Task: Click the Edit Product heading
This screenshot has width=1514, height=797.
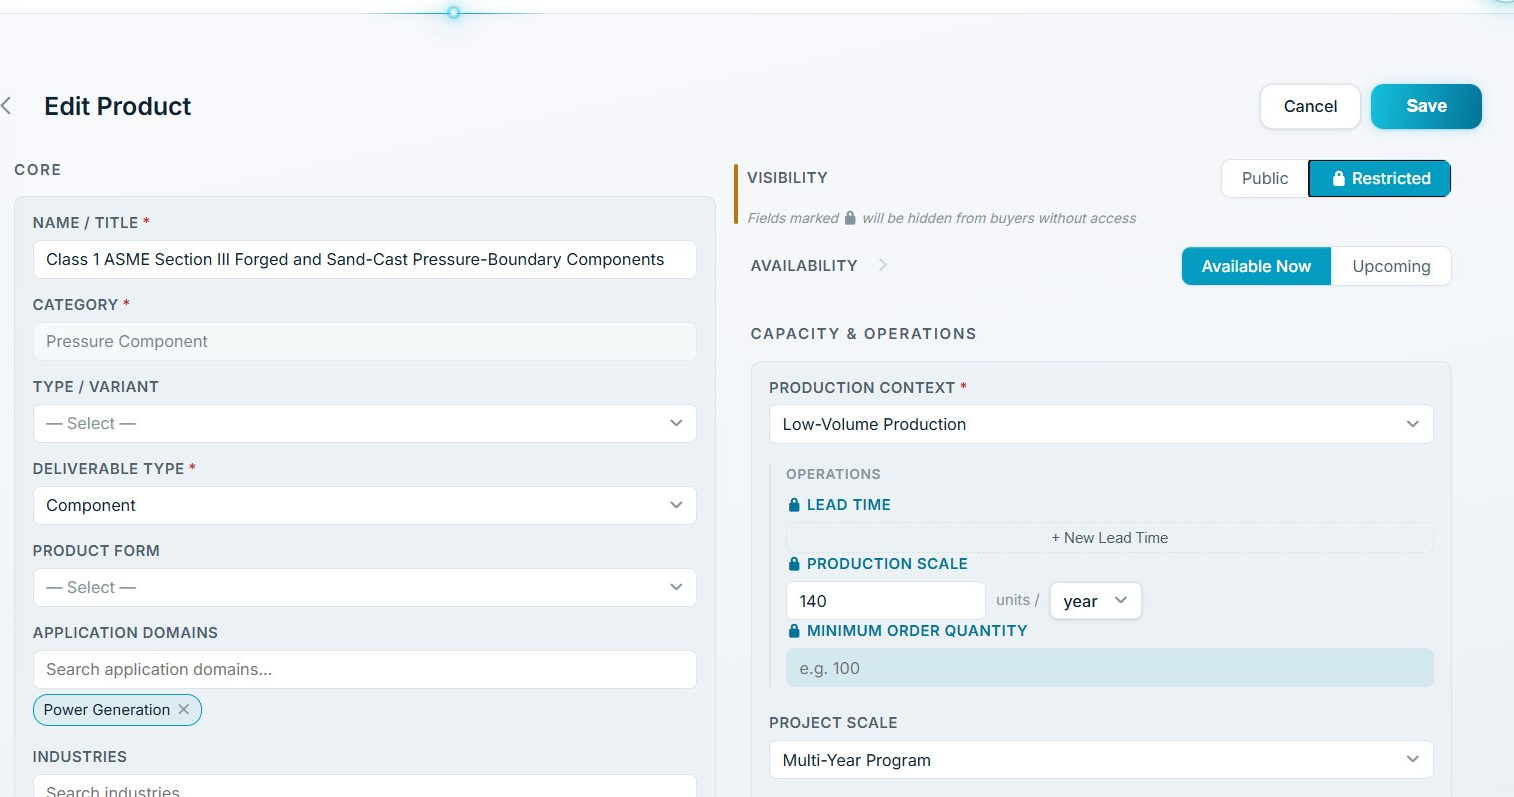Action: point(118,106)
